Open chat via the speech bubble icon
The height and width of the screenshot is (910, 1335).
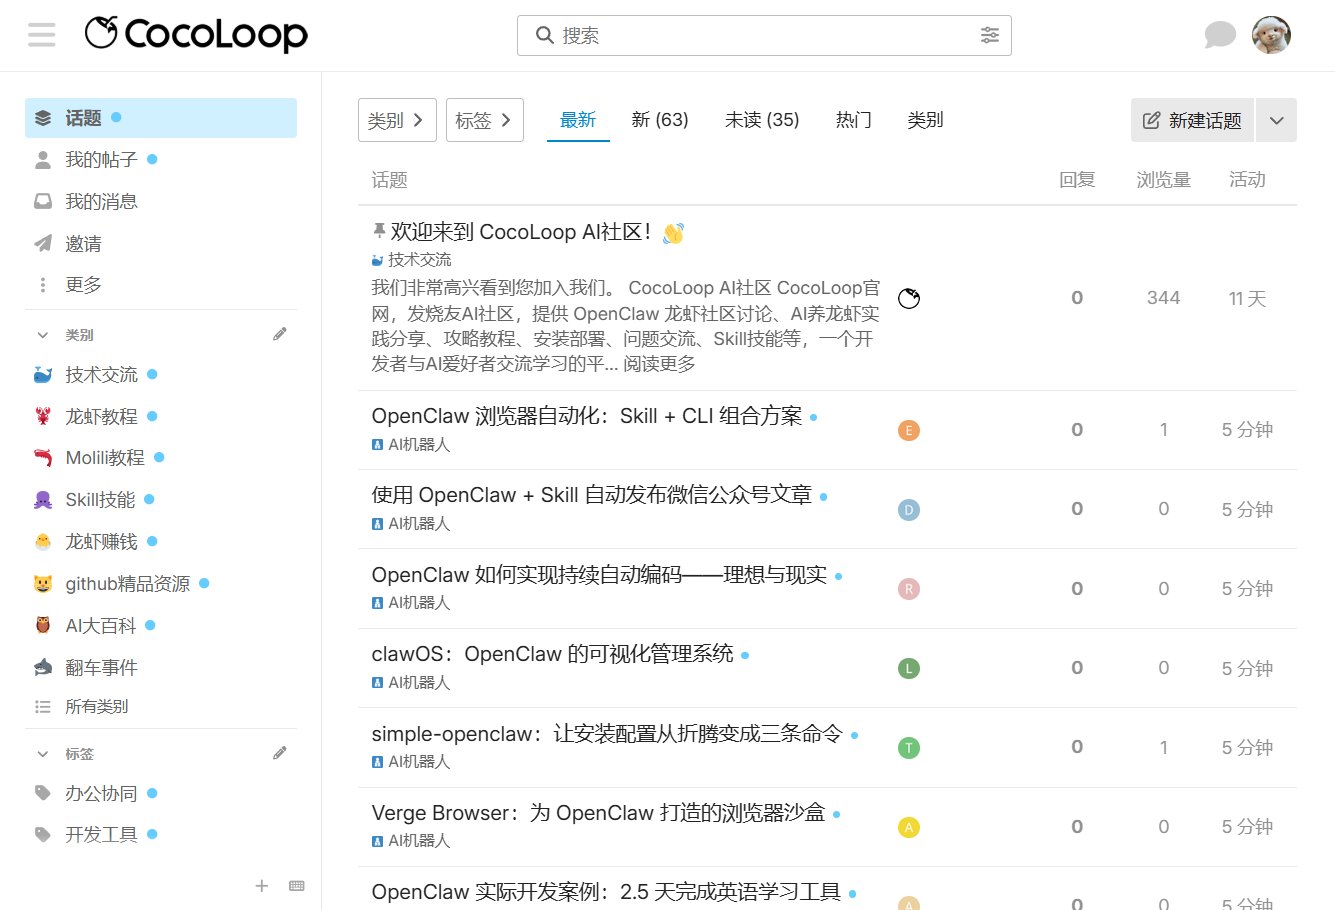(1220, 33)
